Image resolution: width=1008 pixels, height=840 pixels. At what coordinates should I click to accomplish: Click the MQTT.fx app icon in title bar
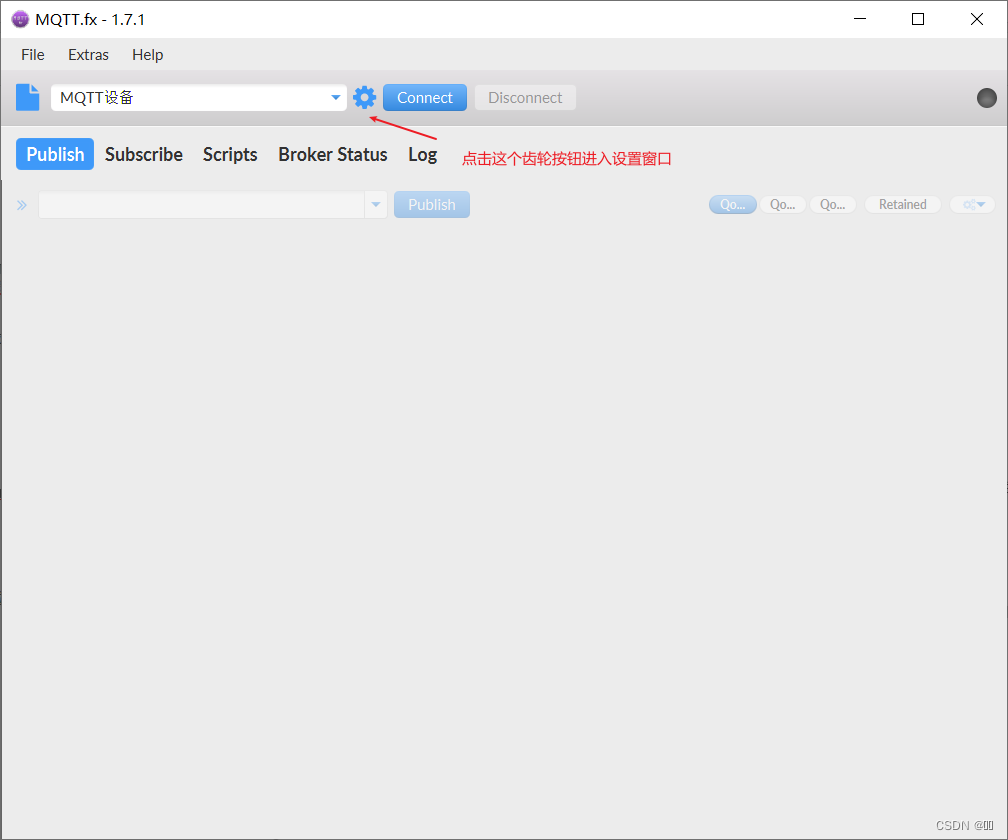tap(20, 19)
